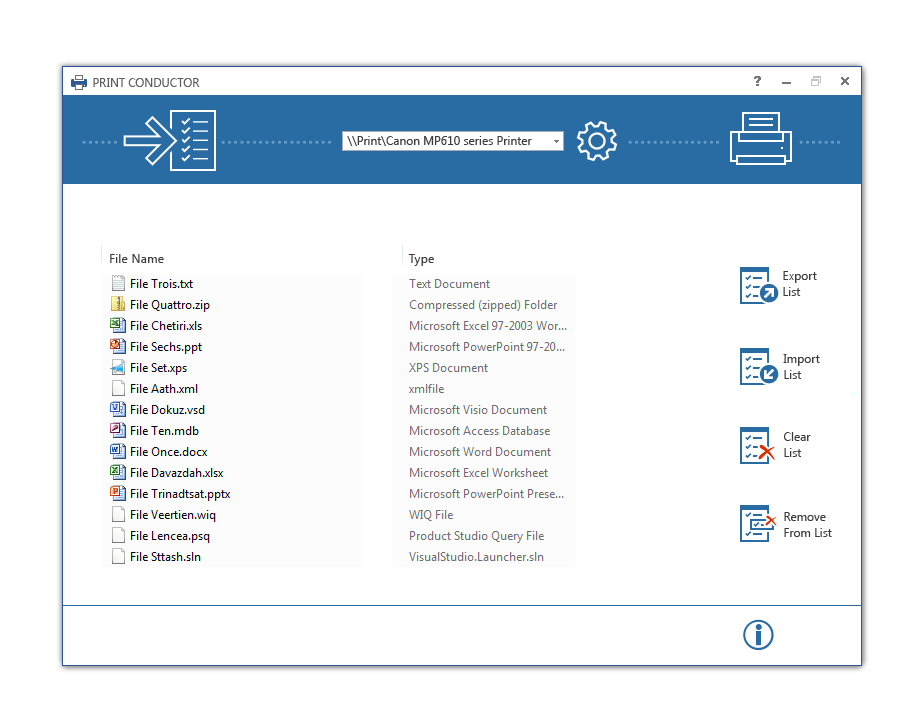Select File Chetiri.xls Excel icon
The width and height of the screenshot is (920, 720).
click(x=118, y=325)
